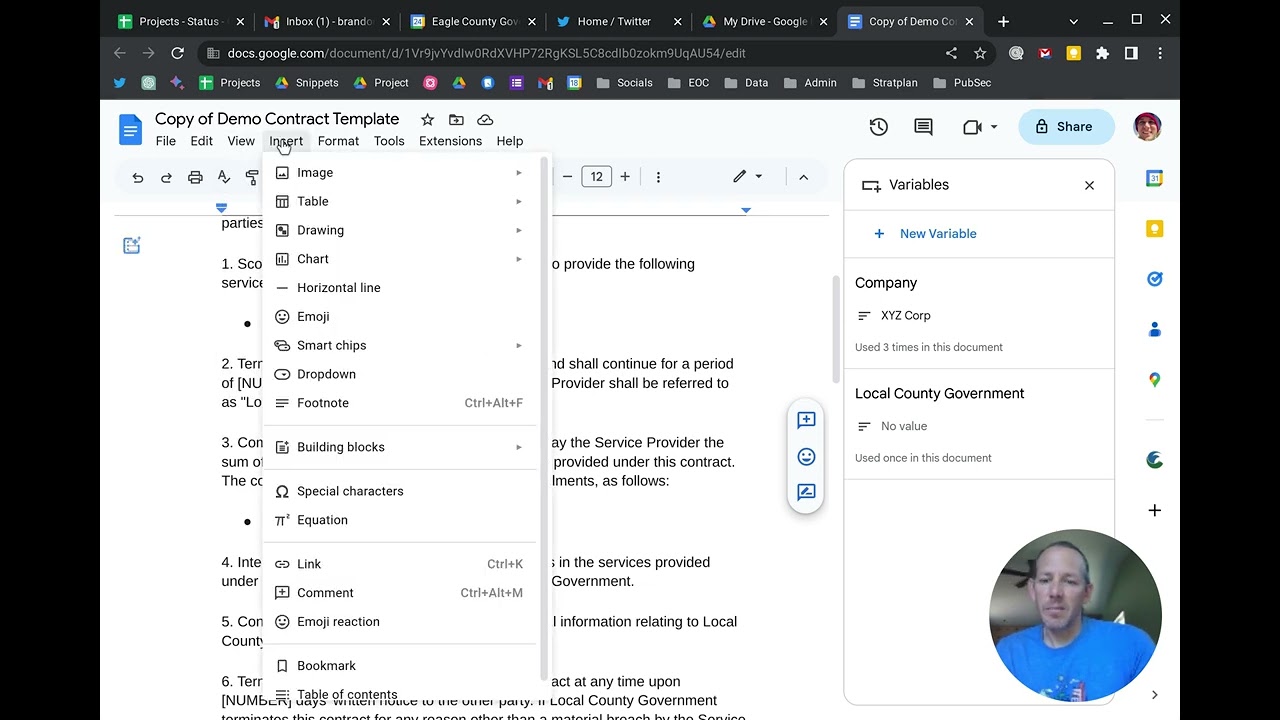
Task: Click the No value field under Local County Government
Action: 903,426
